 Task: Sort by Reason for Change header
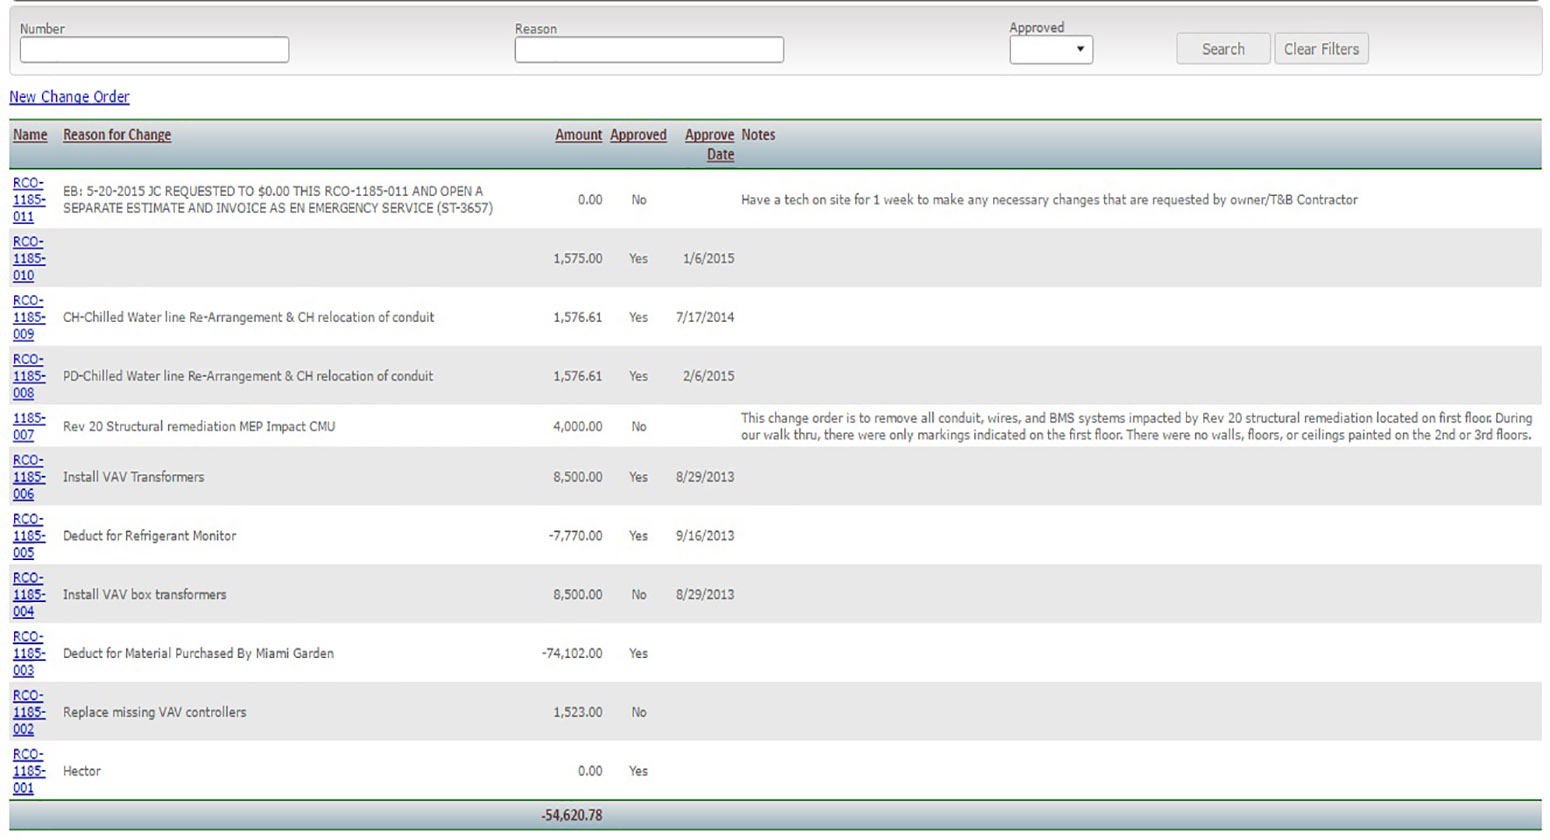tap(117, 135)
